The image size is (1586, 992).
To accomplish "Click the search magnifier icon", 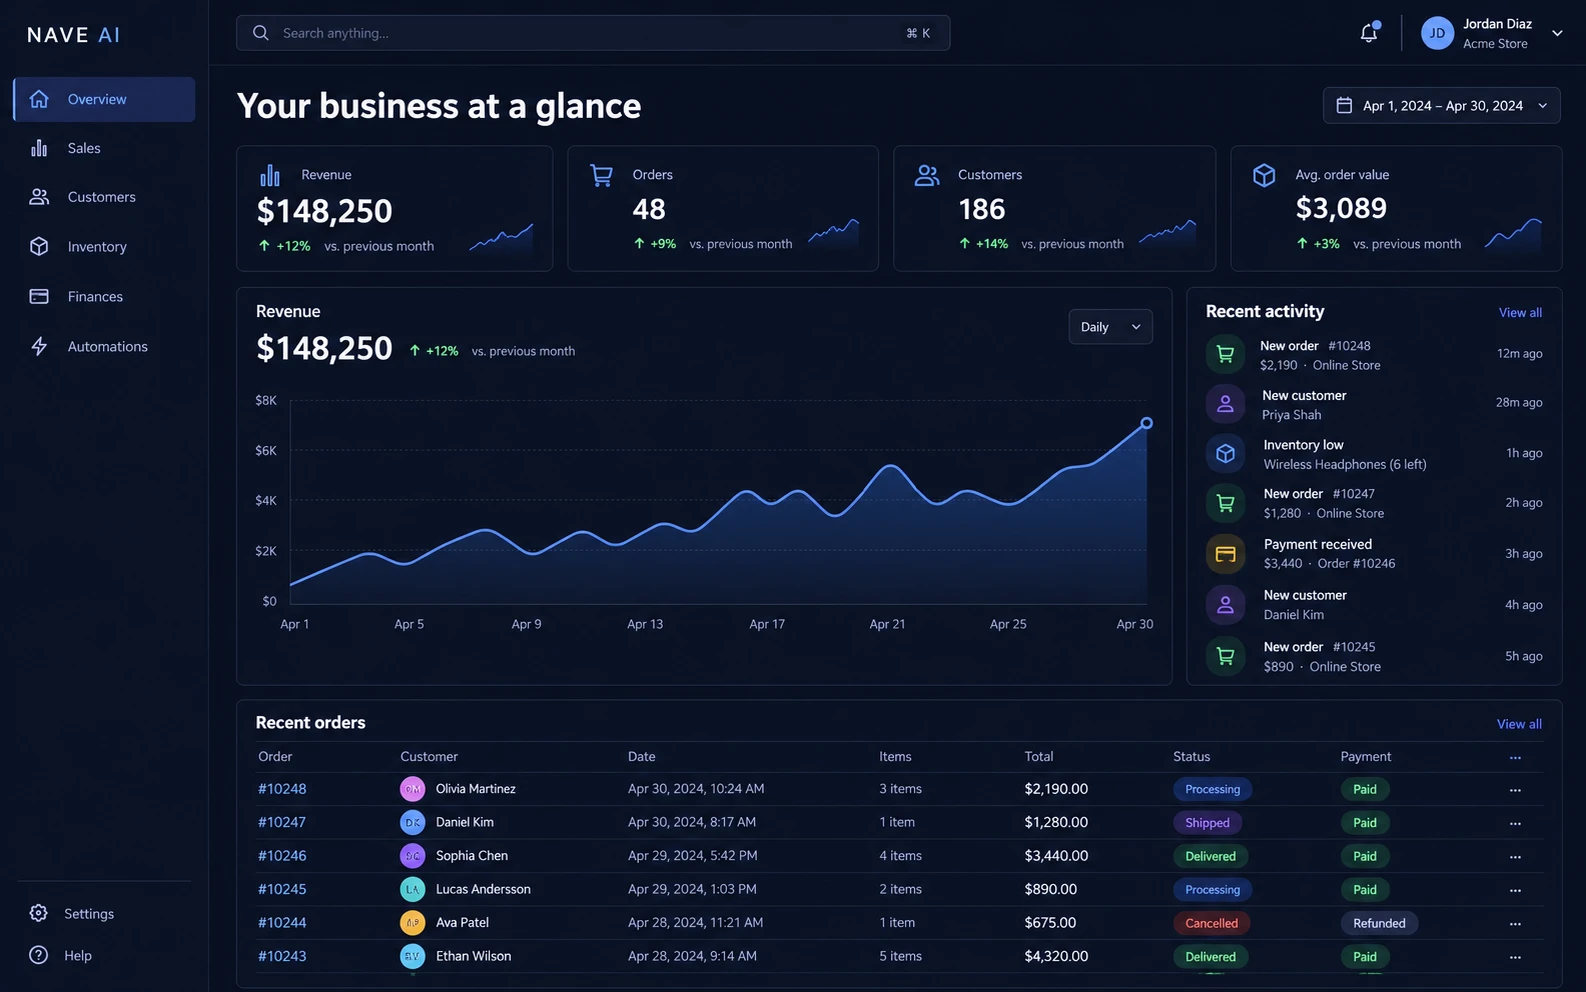I will coord(260,33).
